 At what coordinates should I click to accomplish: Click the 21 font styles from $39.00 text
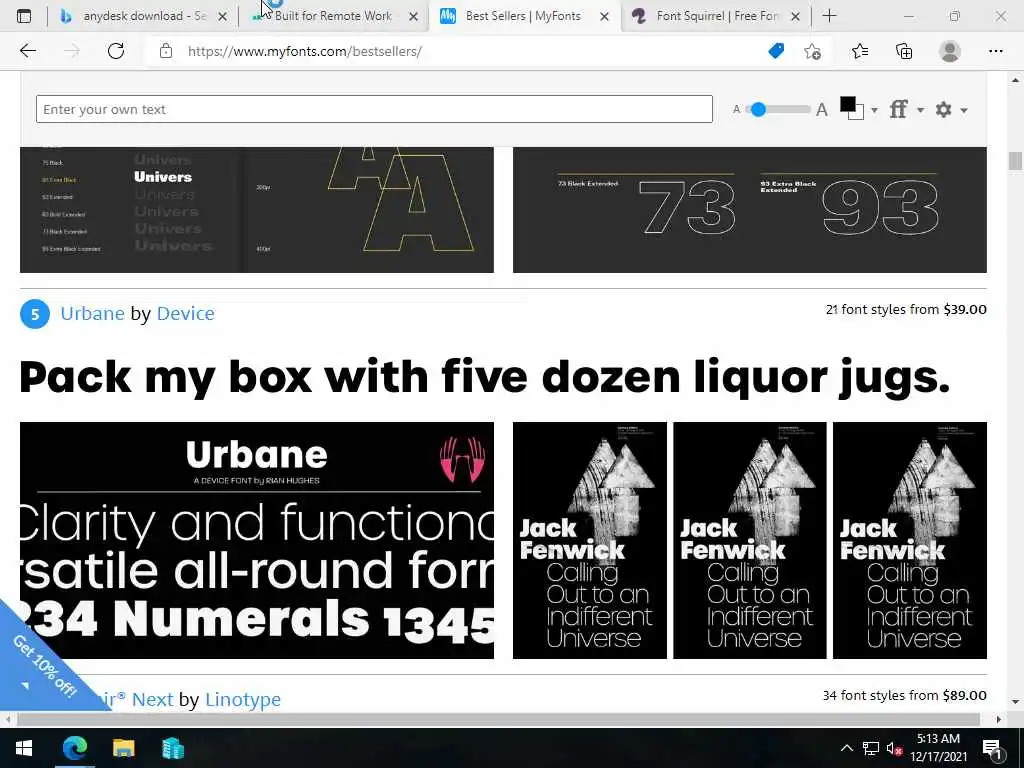click(906, 309)
